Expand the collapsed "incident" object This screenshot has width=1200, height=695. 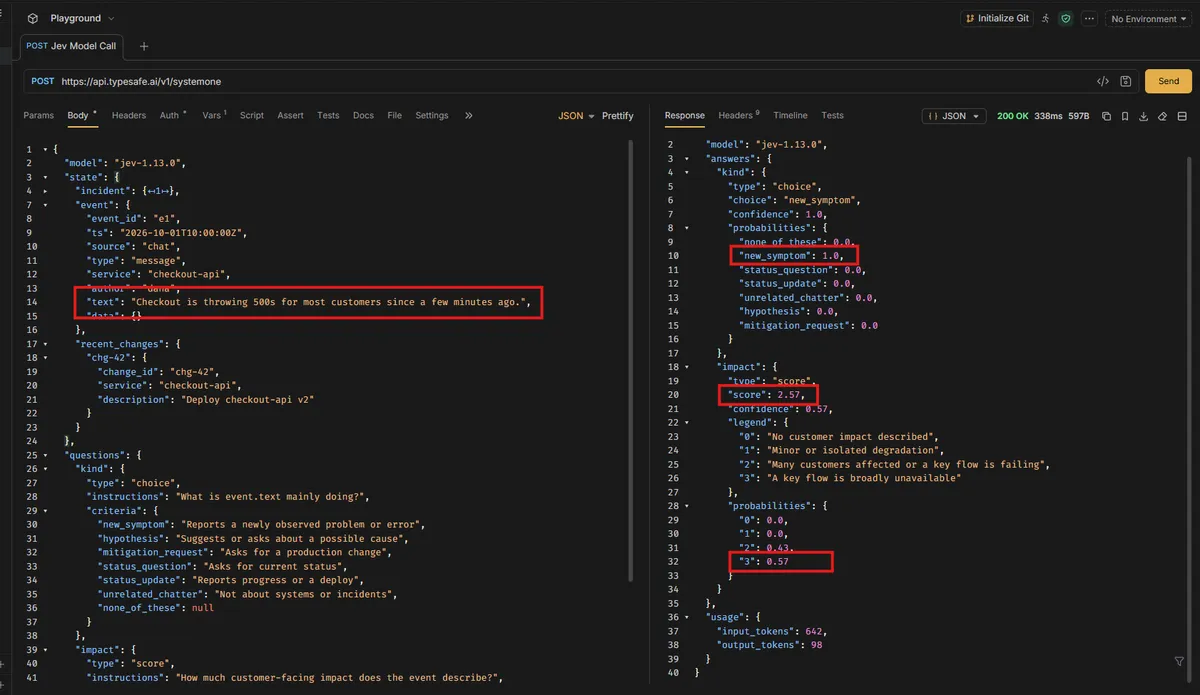coord(44,190)
